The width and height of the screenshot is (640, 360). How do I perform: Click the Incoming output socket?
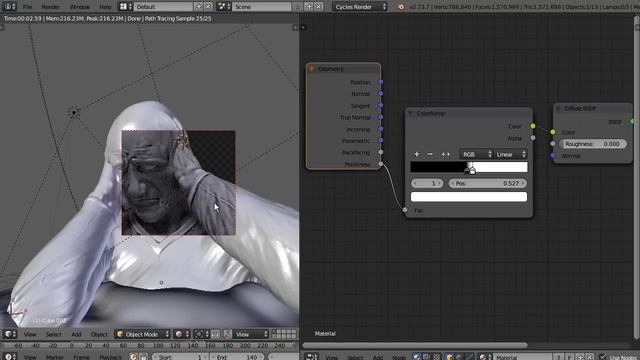pos(380,129)
